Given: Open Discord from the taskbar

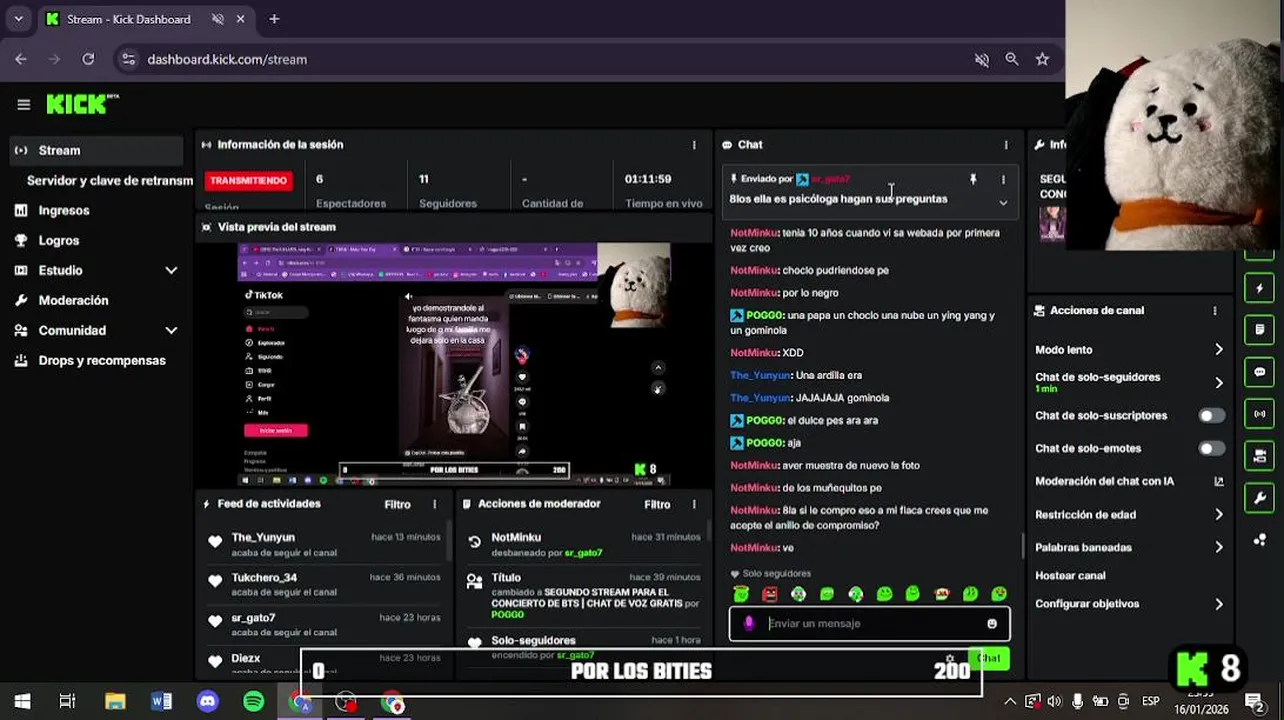Looking at the screenshot, I should click(208, 702).
